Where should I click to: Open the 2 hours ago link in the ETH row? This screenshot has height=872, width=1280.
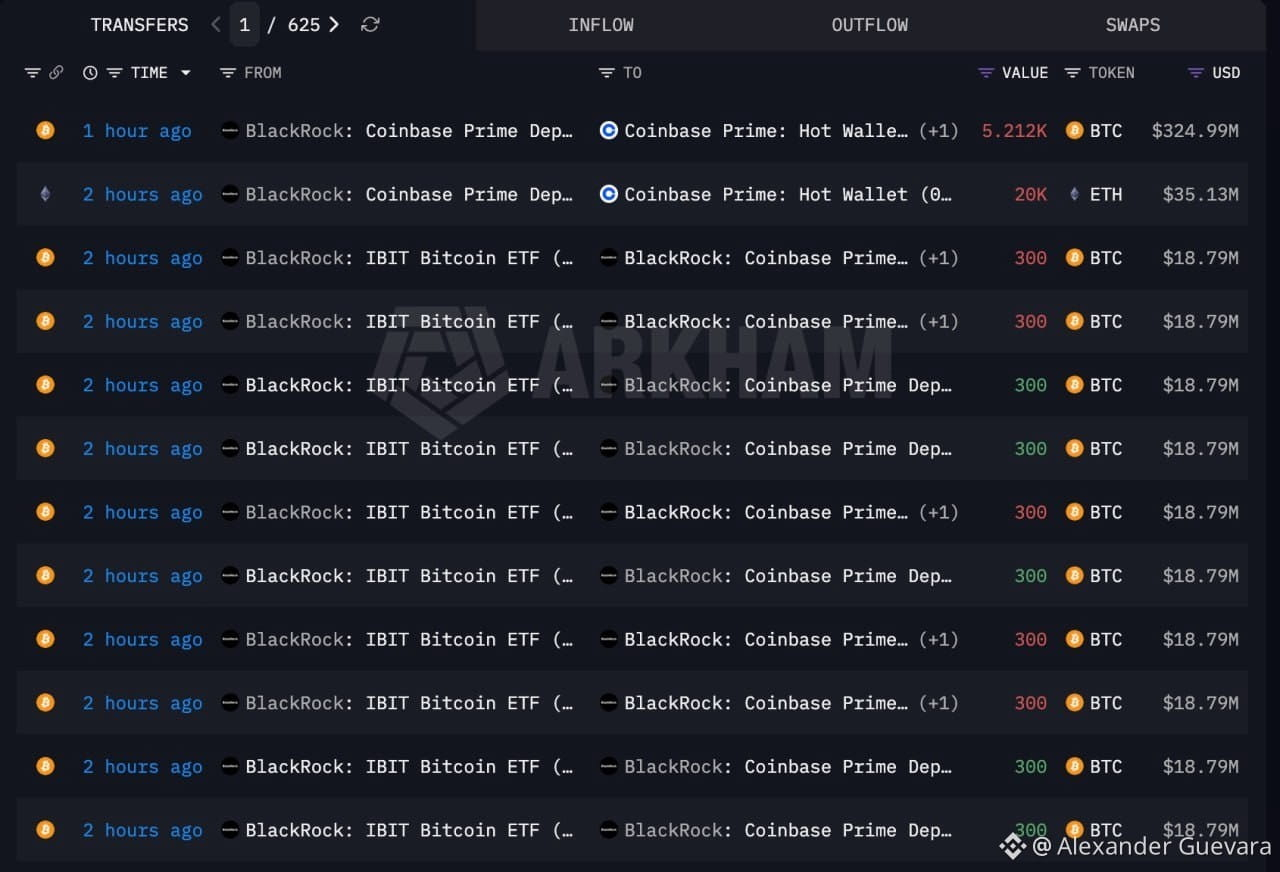(x=142, y=195)
